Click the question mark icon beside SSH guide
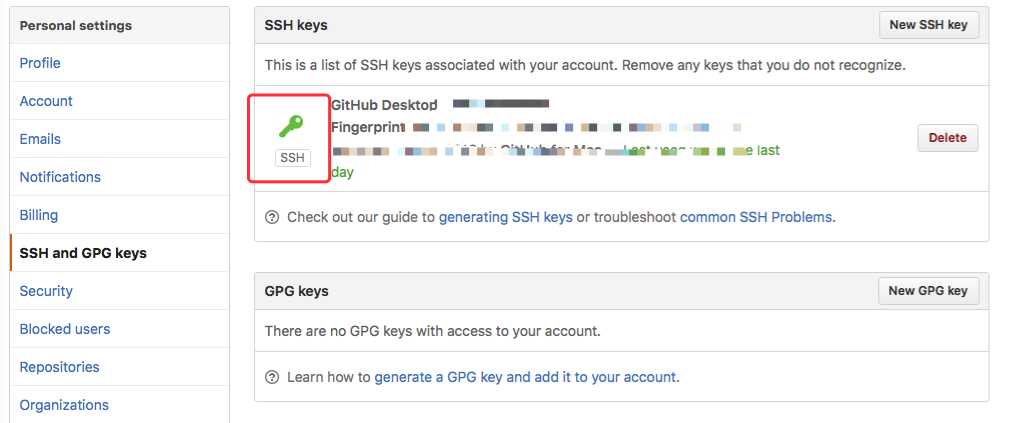Screen dimensions: 1036x423 [x=272, y=217]
